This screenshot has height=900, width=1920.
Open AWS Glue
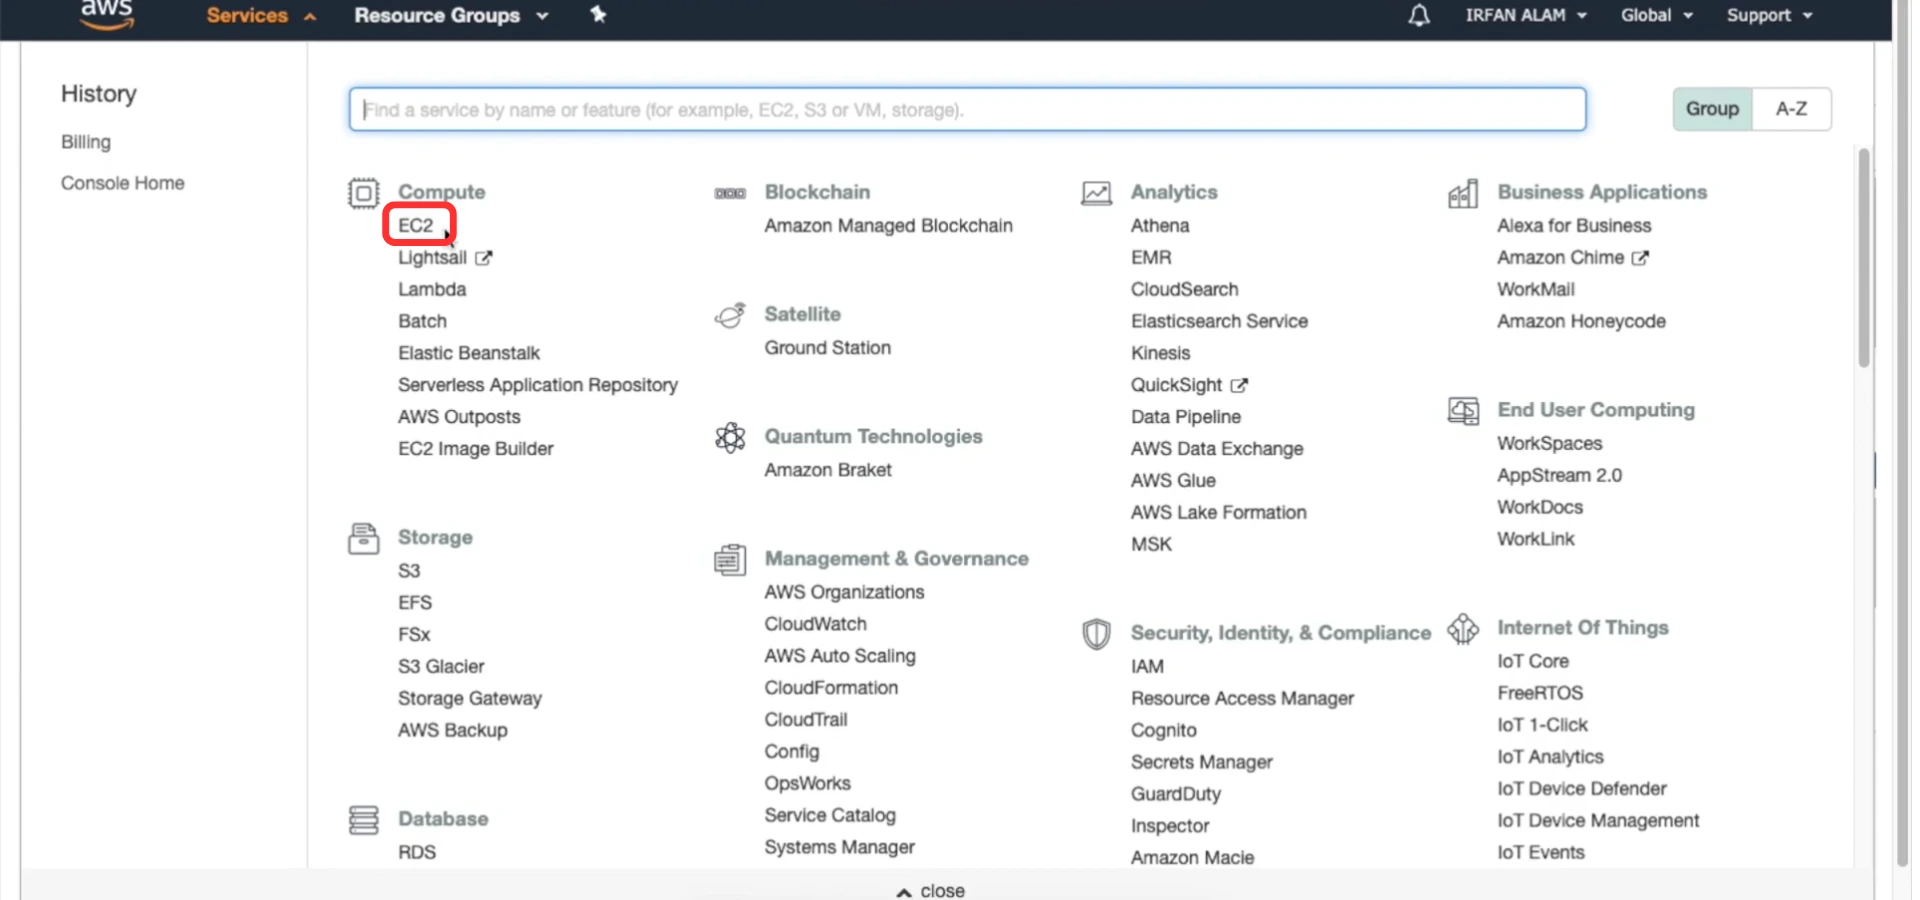[x=1173, y=481]
